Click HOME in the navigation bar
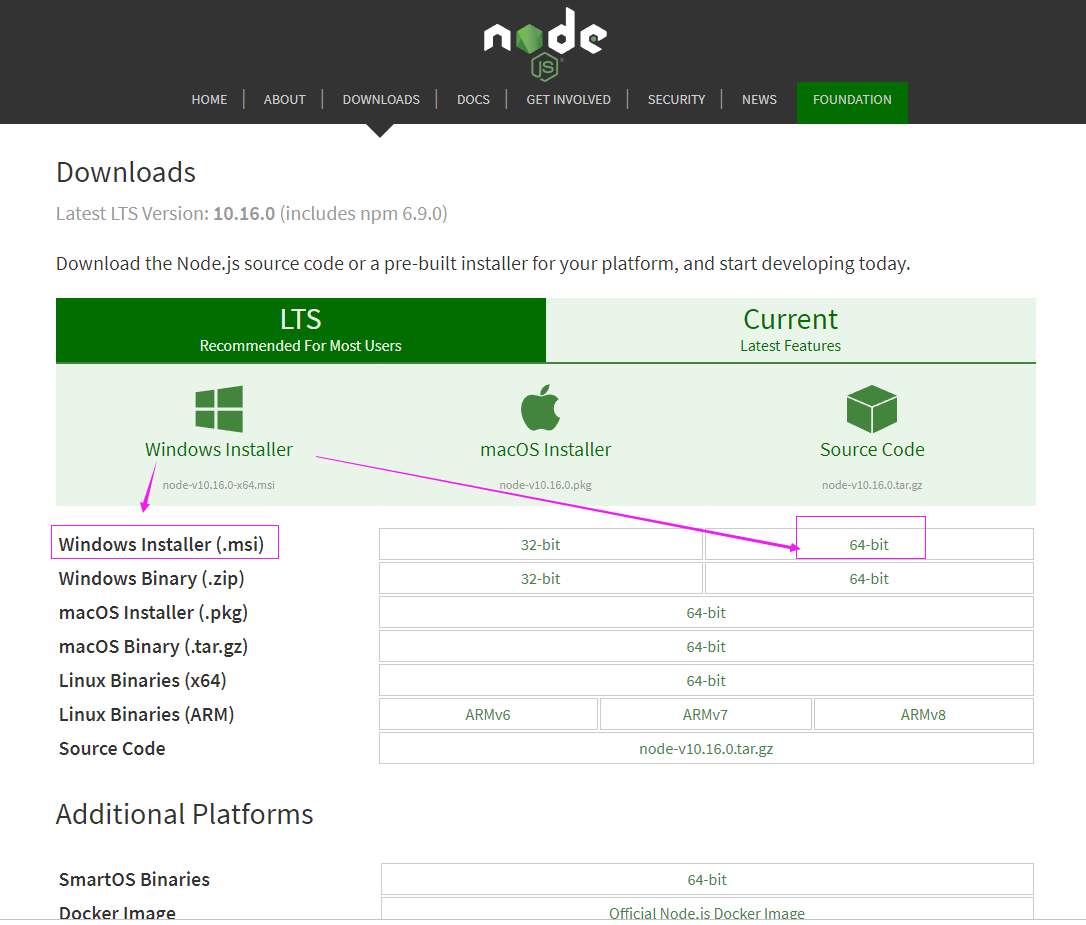The width and height of the screenshot is (1086, 925). [209, 99]
